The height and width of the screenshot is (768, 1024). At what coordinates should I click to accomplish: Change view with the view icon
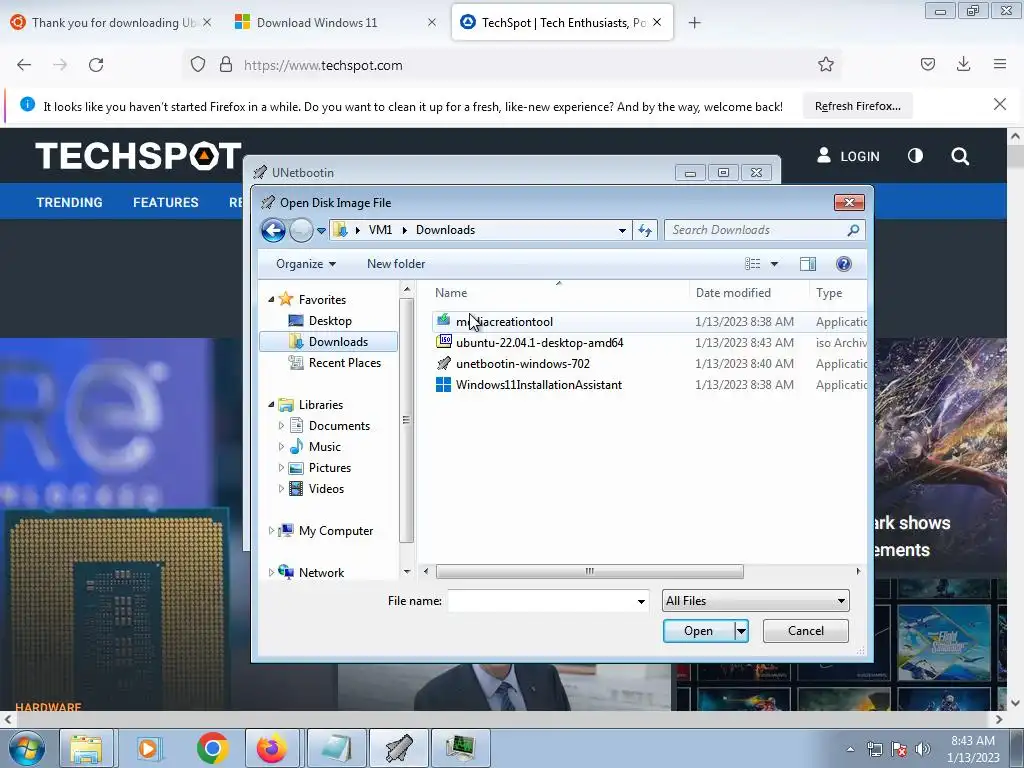[x=752, y=264]
